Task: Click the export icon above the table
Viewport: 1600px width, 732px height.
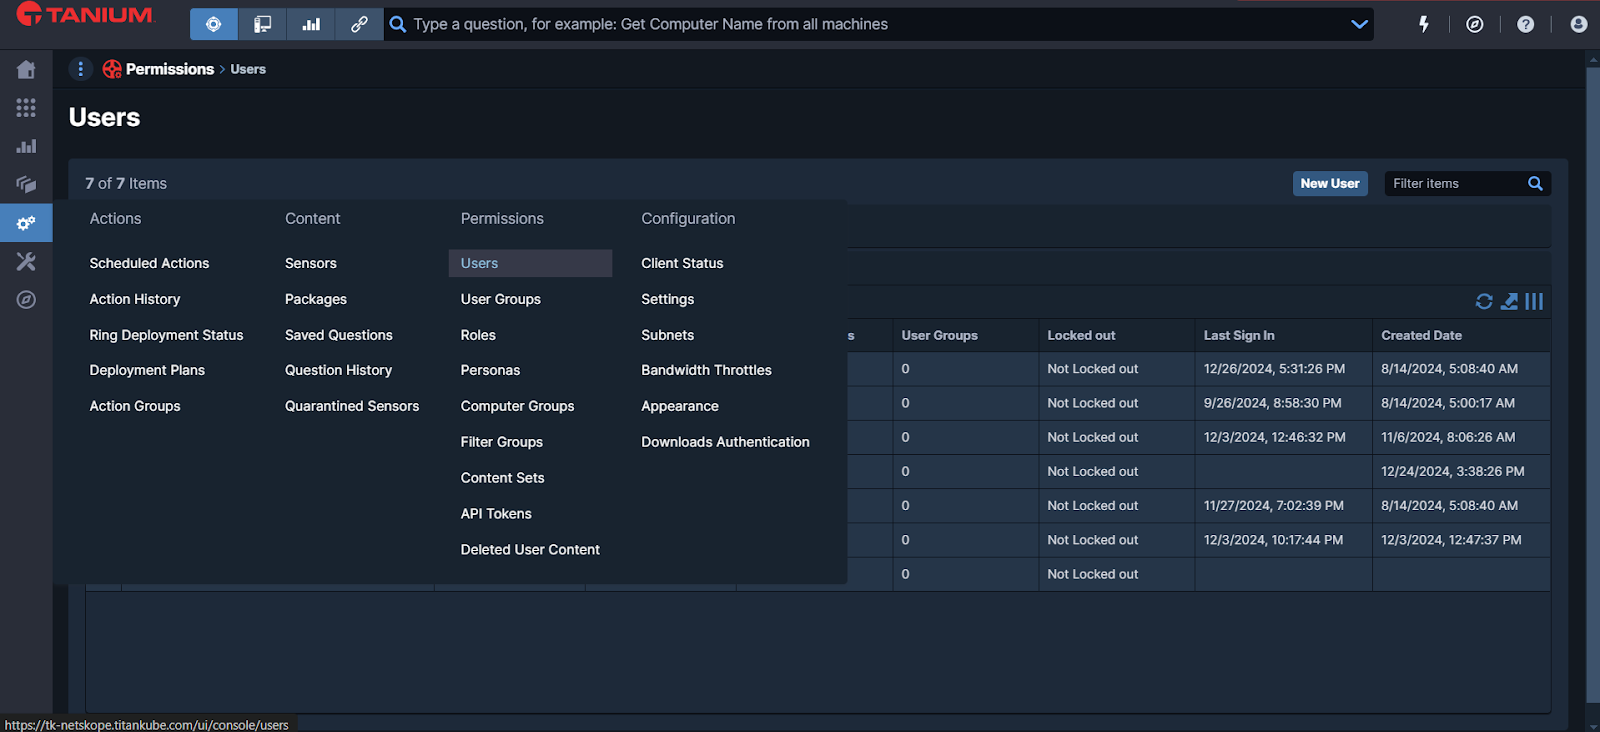Action: (x=1509, y=301)
